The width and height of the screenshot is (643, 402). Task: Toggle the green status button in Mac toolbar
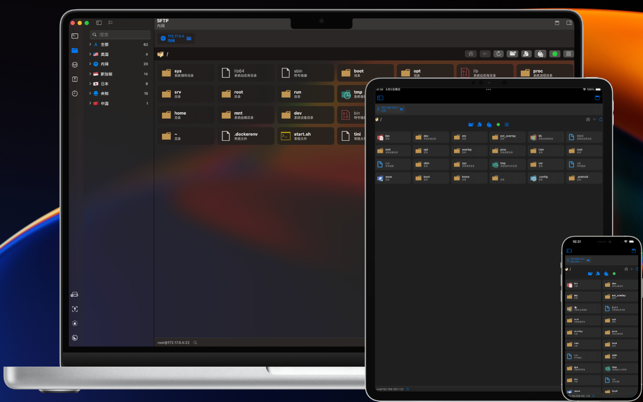pyautogui.click(x=554, y=54)
